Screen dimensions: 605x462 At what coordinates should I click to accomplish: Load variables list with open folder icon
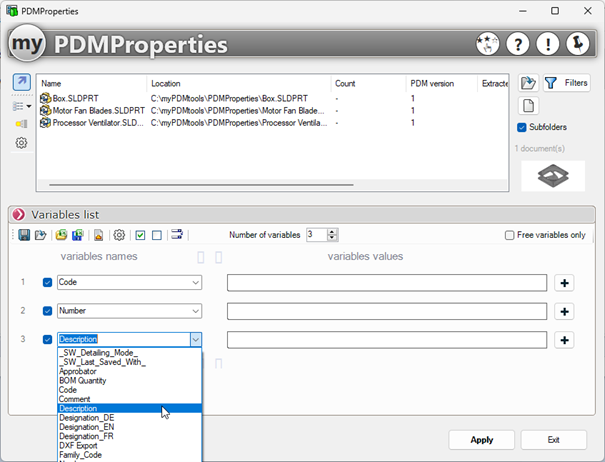41,235
